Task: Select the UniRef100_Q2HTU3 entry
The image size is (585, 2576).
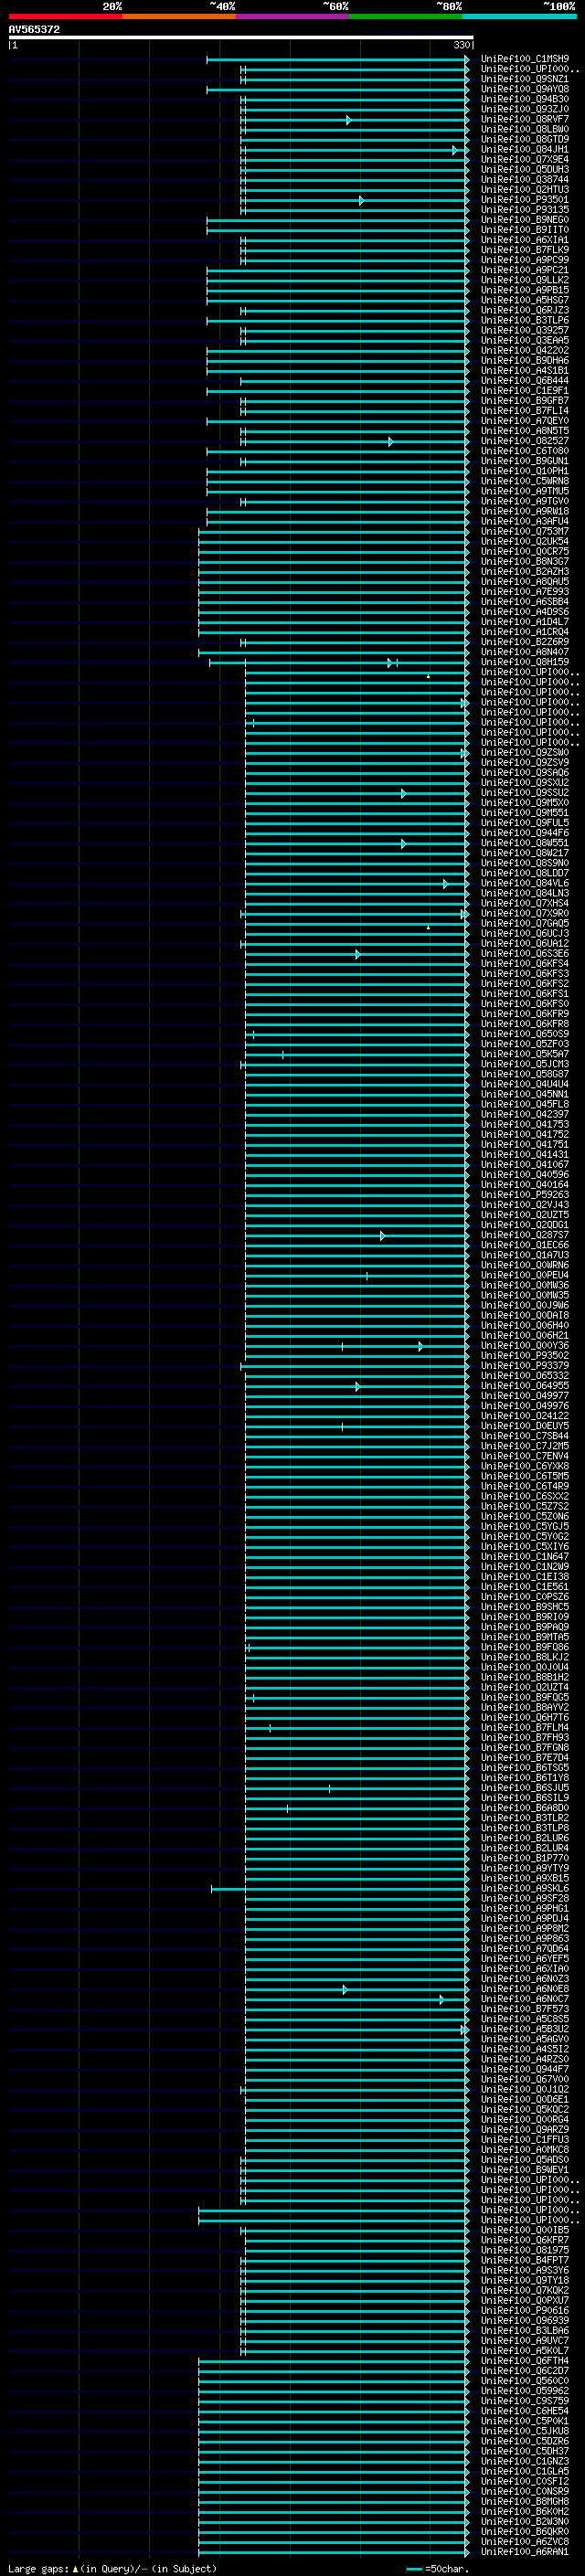Action: (x=525, y=190)
